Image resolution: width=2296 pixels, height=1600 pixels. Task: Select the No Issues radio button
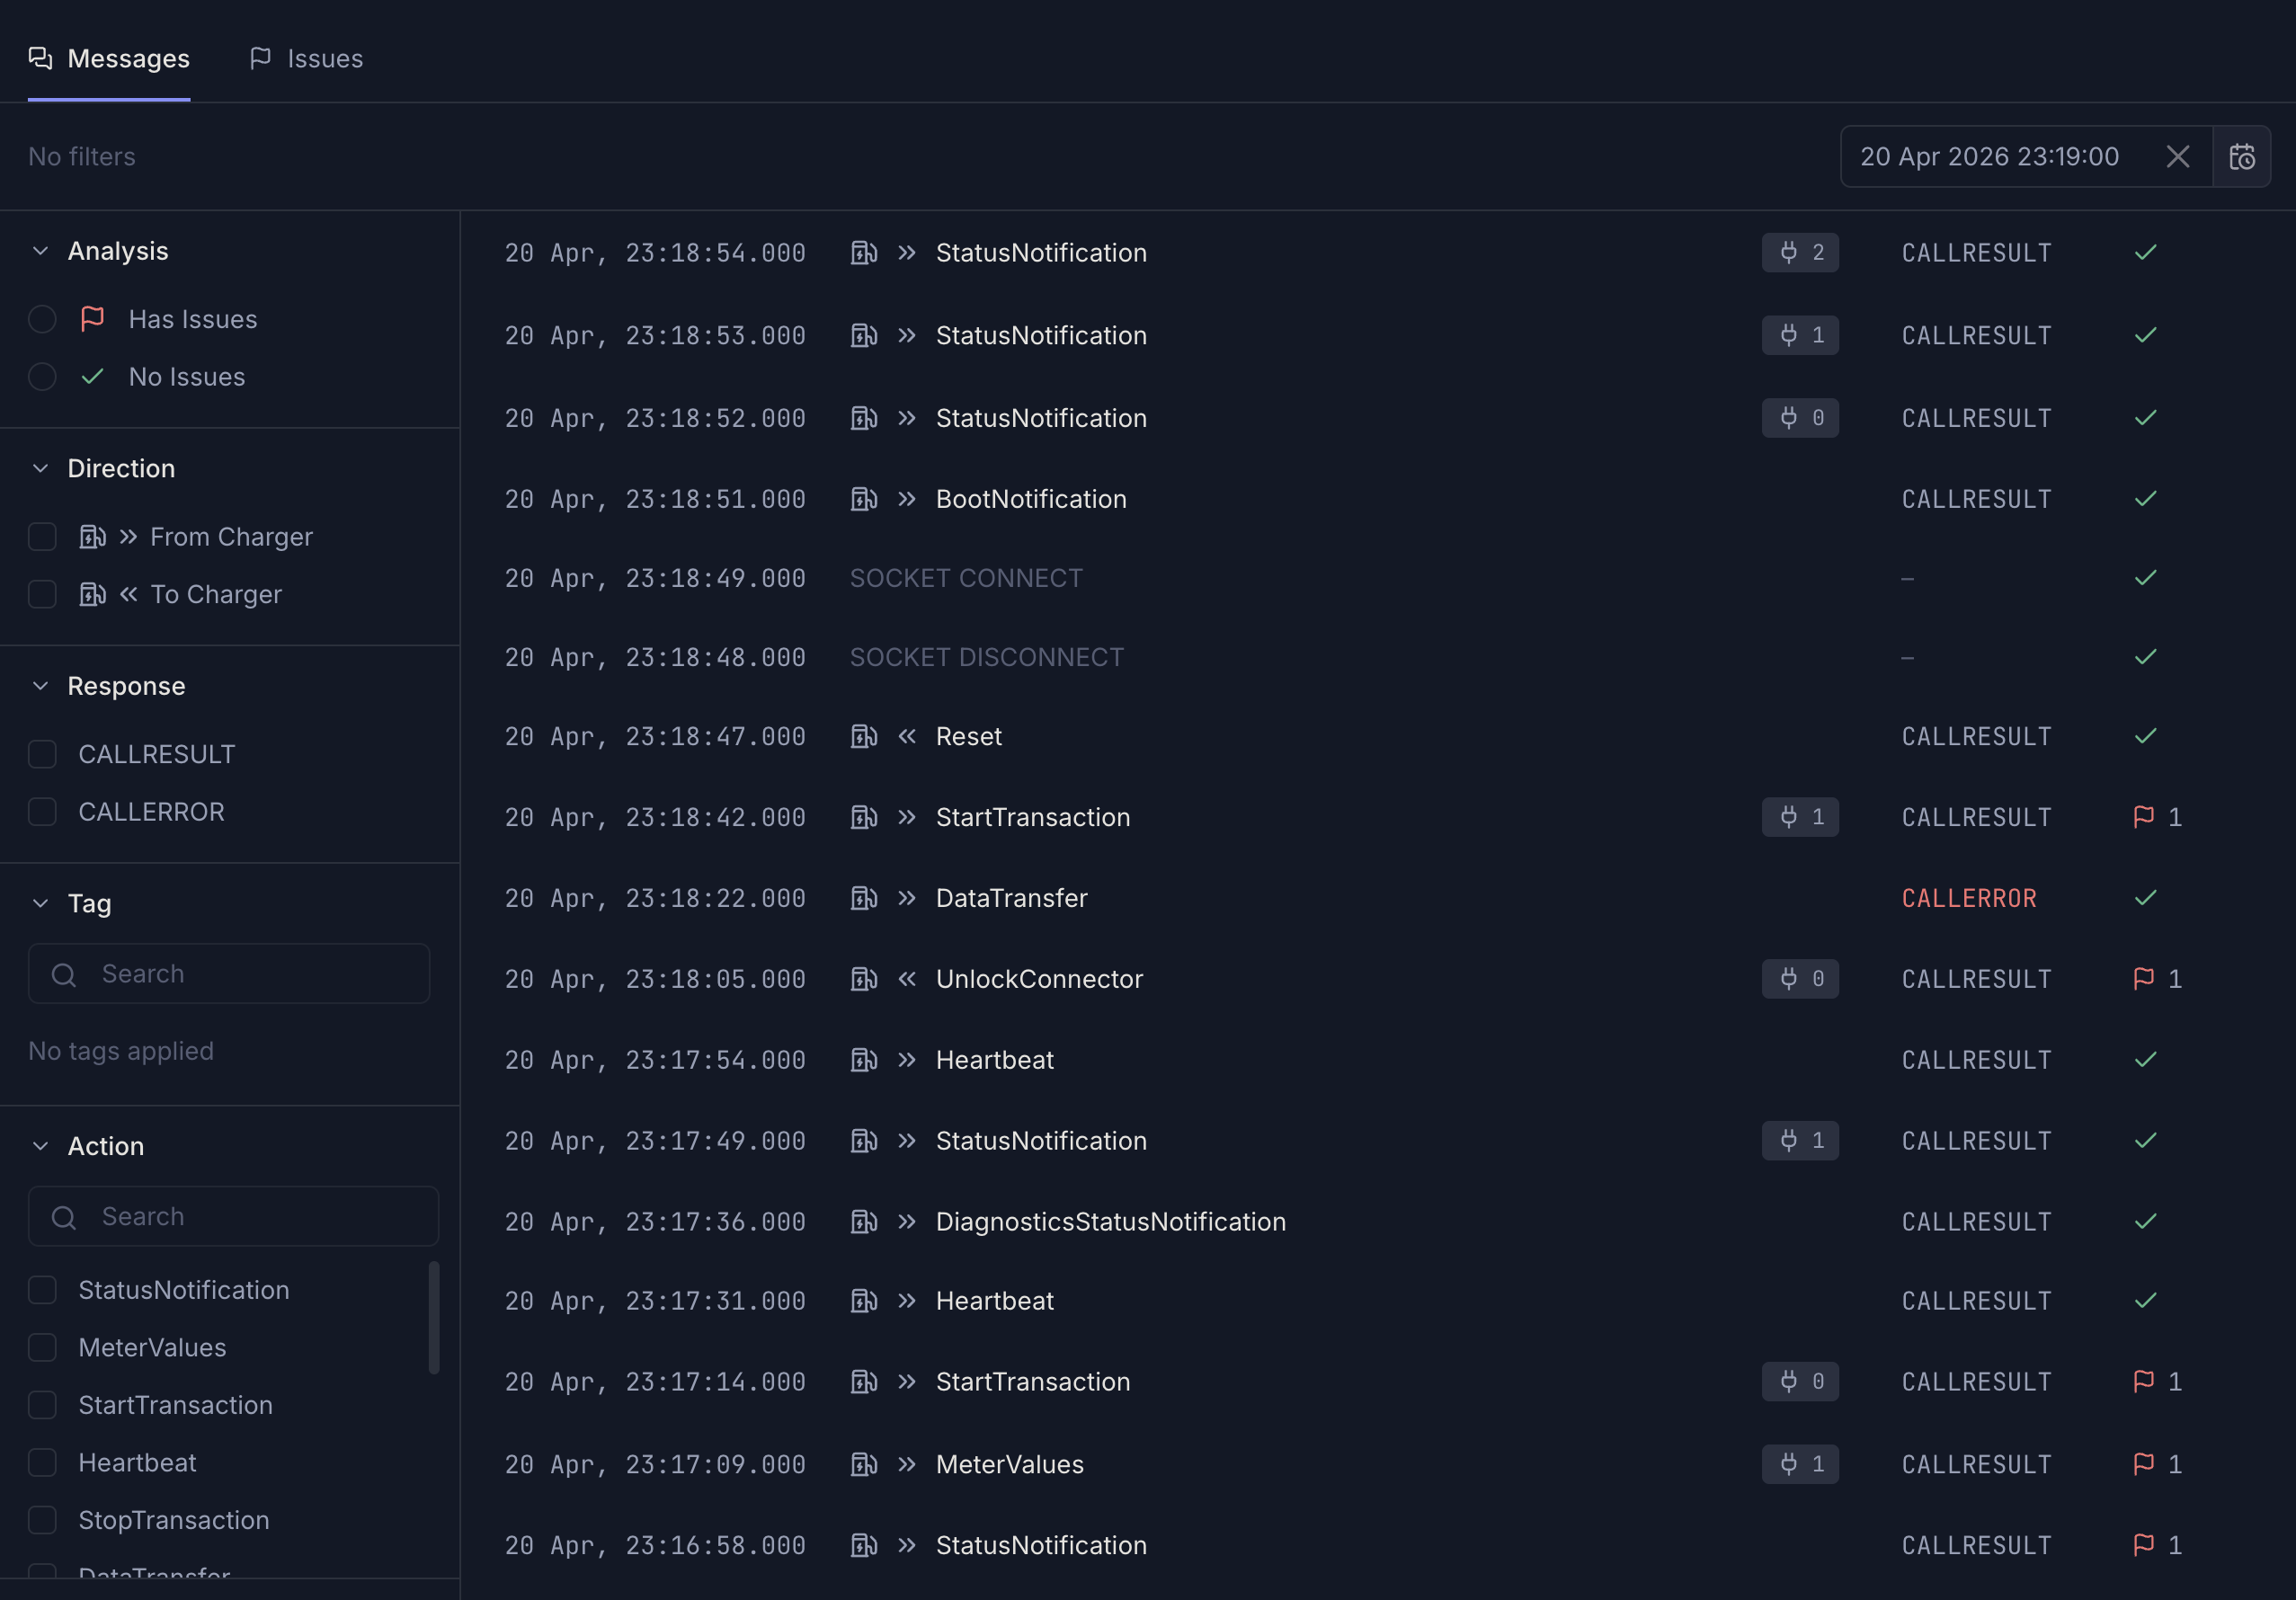(x=42, y=377)
